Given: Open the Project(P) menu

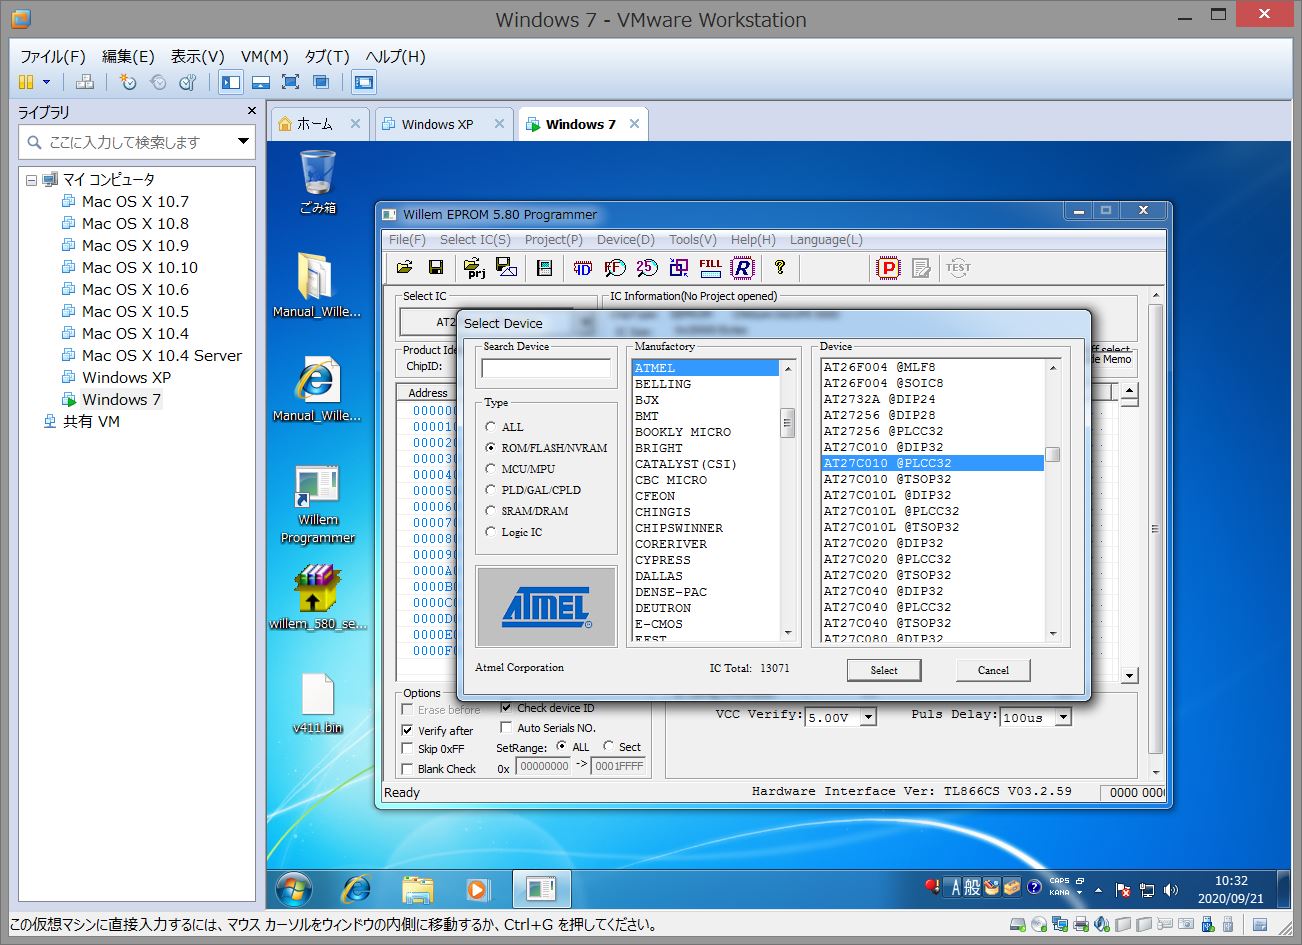Looking at the screenshot, I should (x=554, y=239).
